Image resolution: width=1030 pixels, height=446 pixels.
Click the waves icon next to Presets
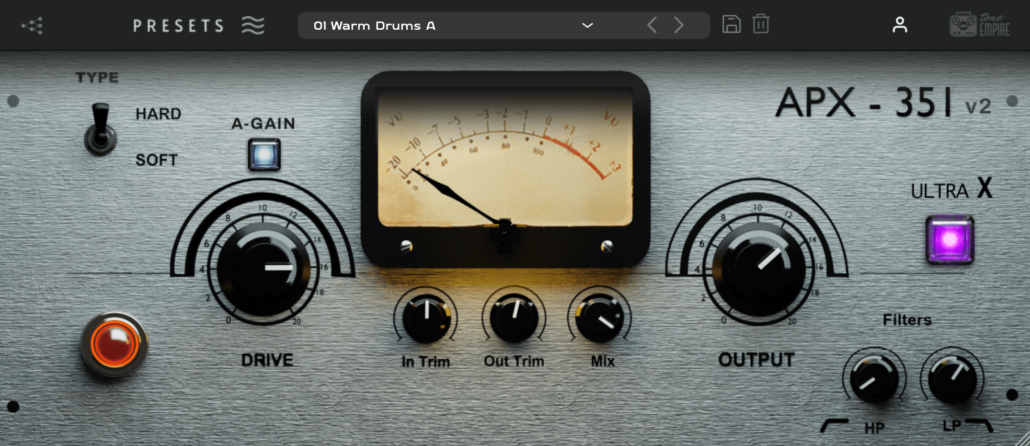[x=253, y=25]
